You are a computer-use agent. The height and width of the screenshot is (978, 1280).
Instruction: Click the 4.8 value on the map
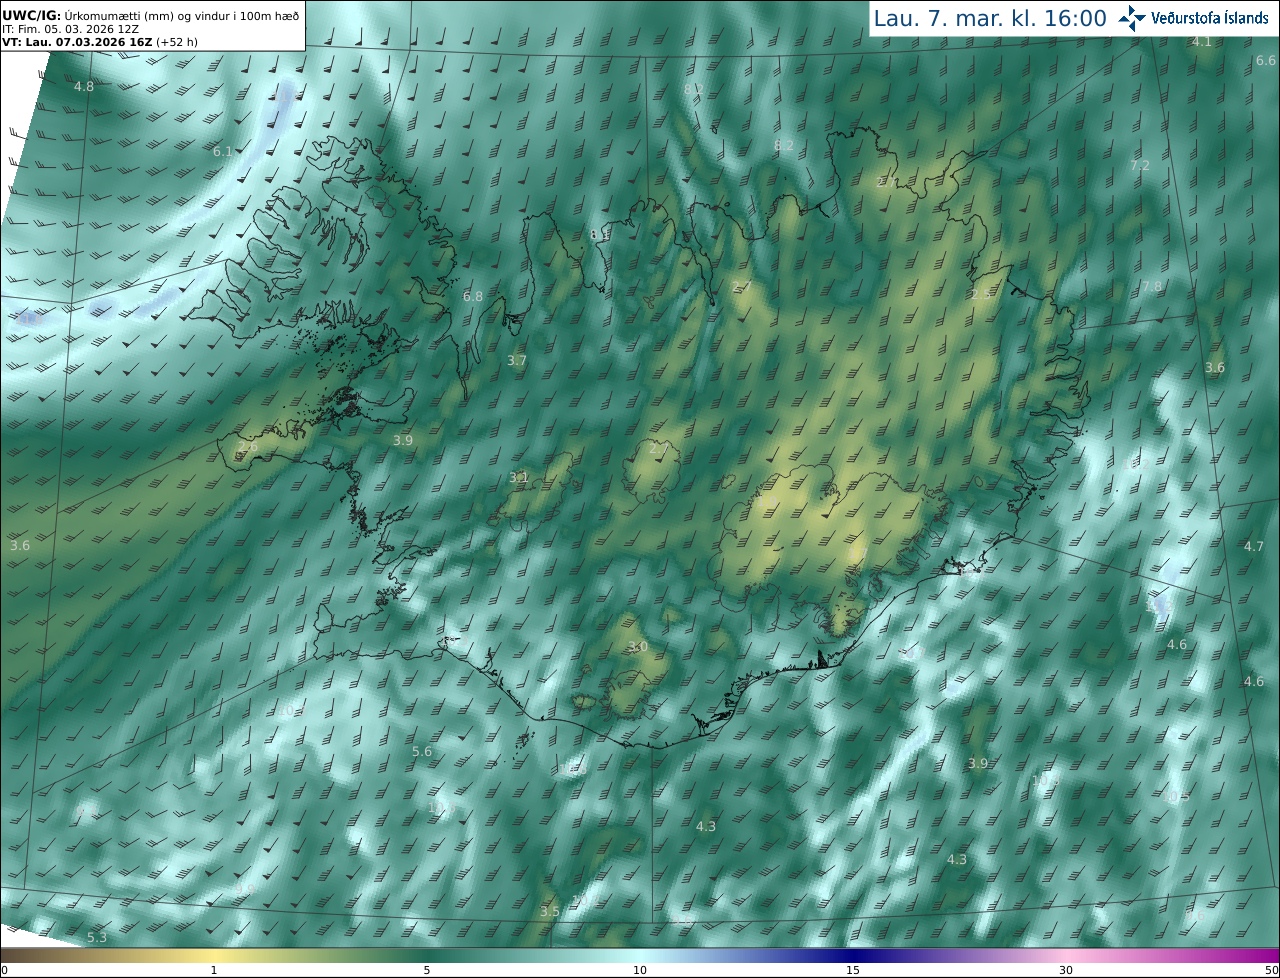click(x=84, y=86)
